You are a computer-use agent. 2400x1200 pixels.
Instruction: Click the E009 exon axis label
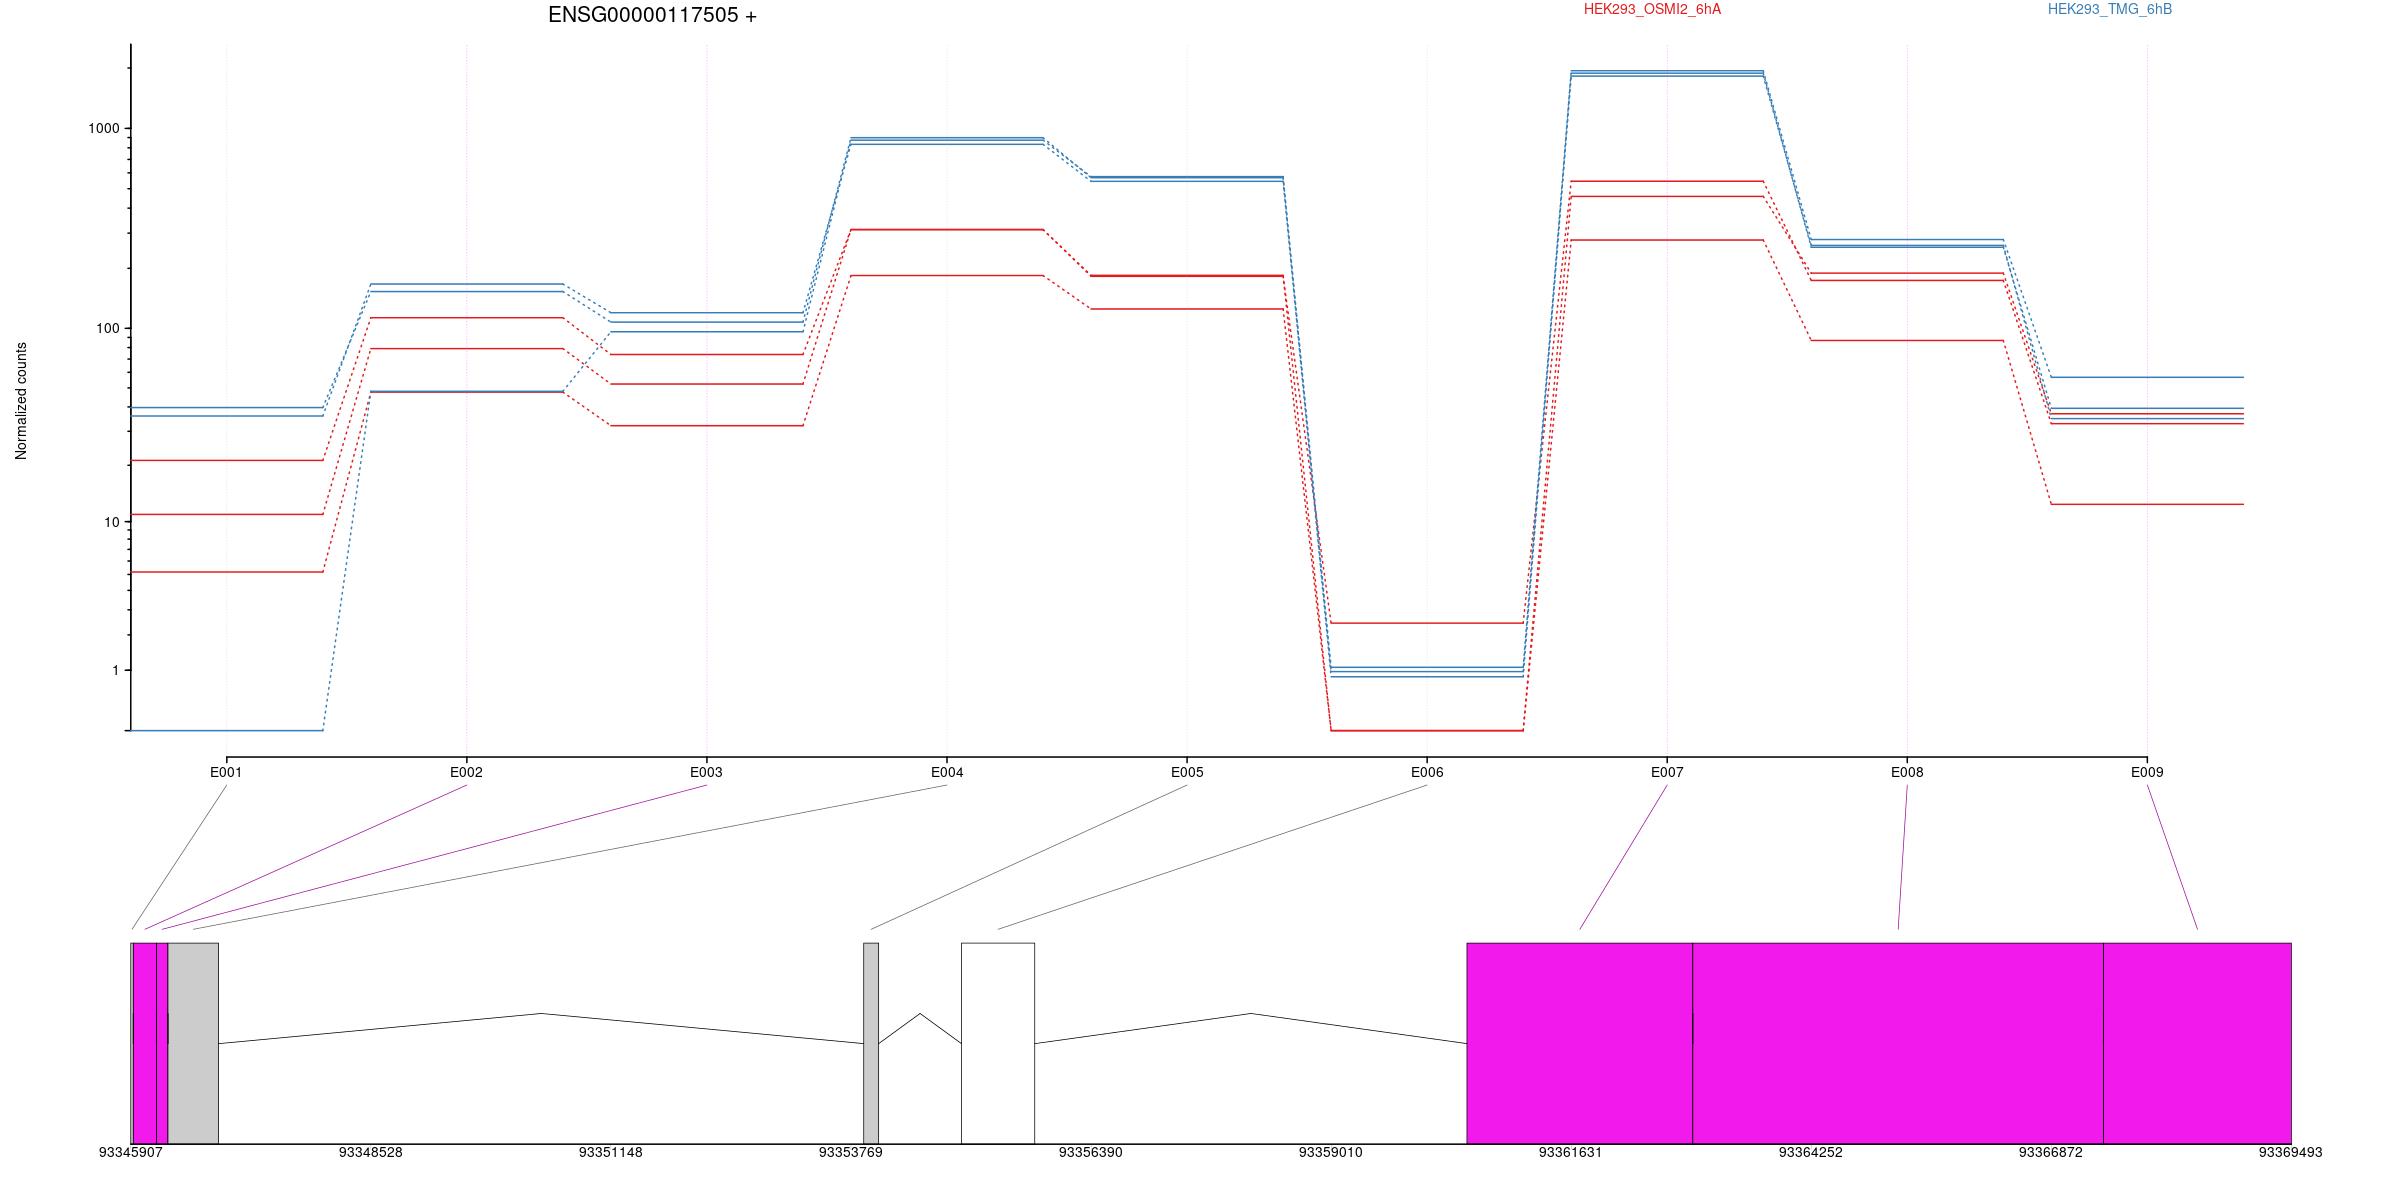point(2147,772)
